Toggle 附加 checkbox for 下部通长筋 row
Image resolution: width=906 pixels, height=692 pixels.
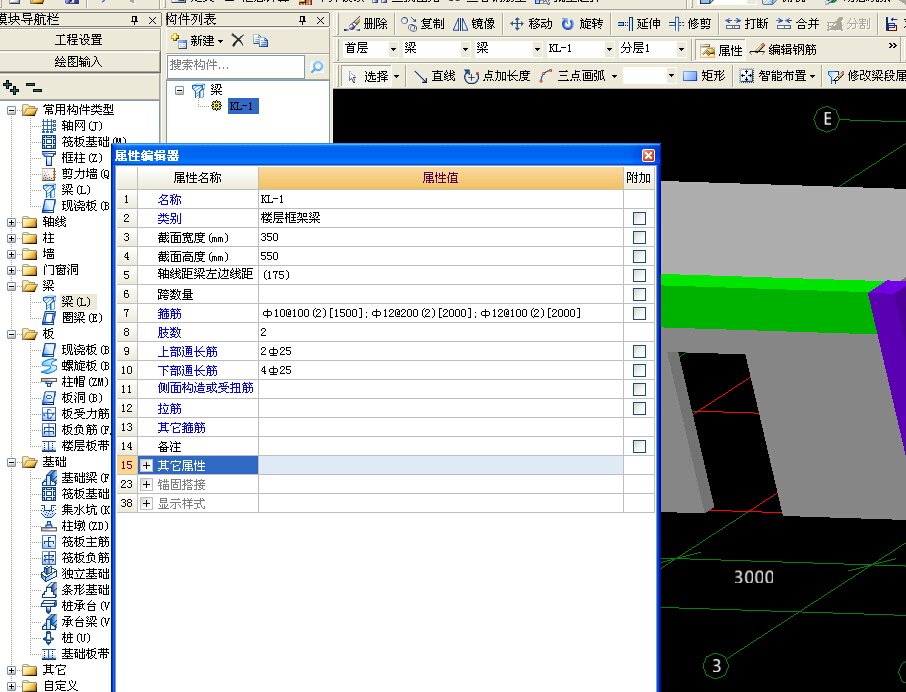(639, 370)
